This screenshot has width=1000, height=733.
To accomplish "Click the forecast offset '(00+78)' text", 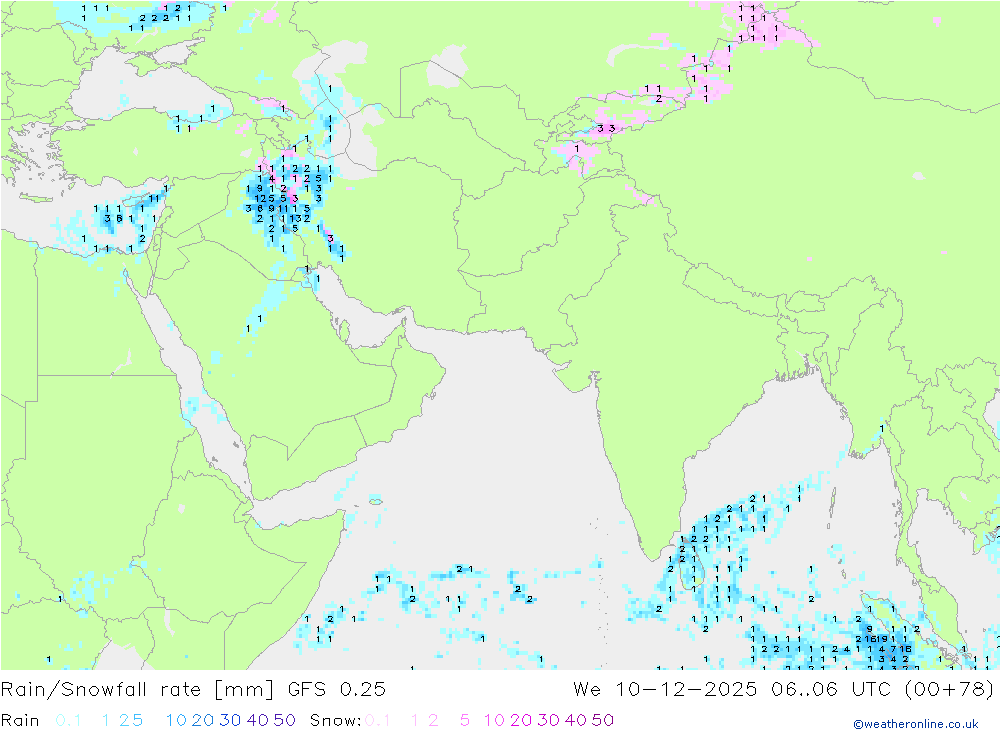I will (949, 690).
